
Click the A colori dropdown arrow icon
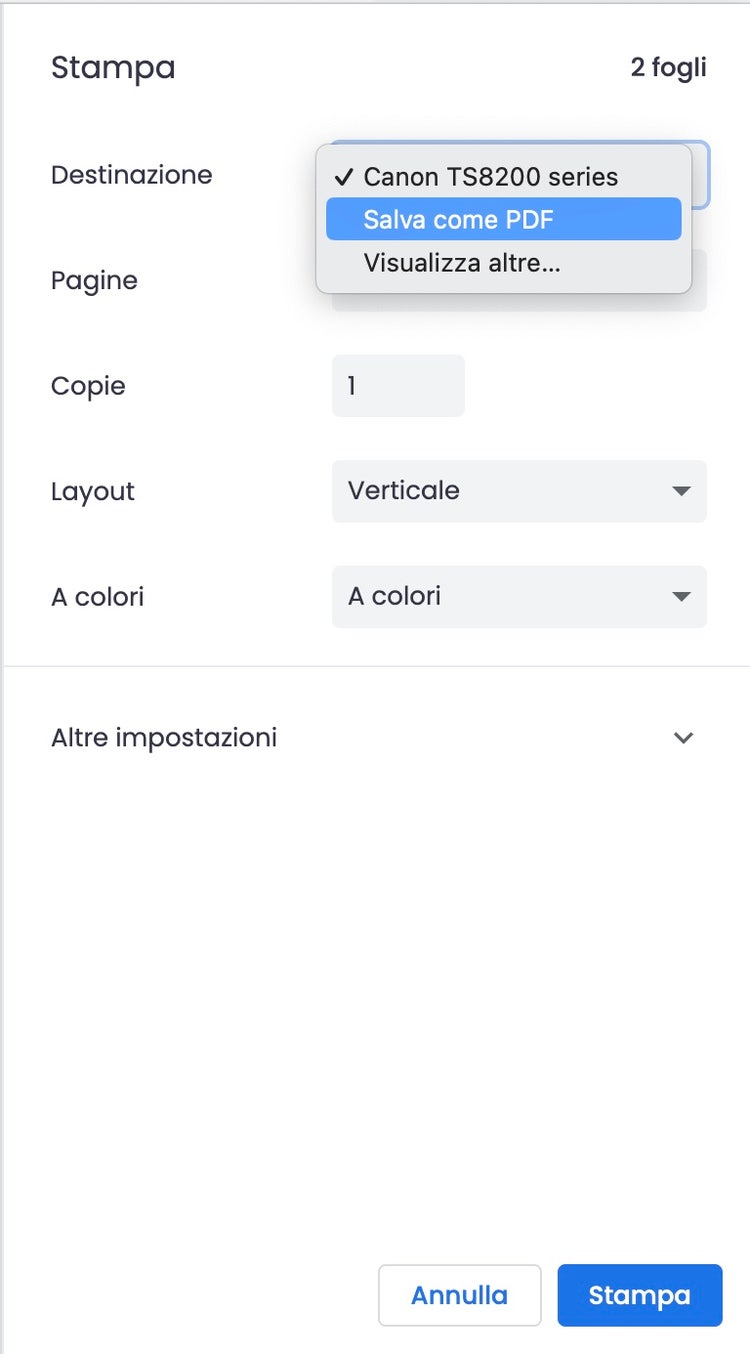coord(681,597)
